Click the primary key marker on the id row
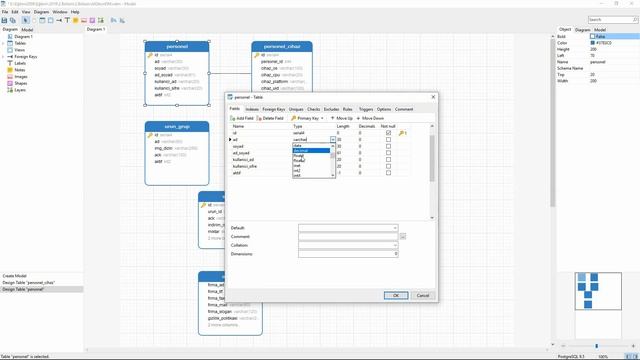Image resolution: width=640 pixels, height=360 pixels. pos(402,133)
